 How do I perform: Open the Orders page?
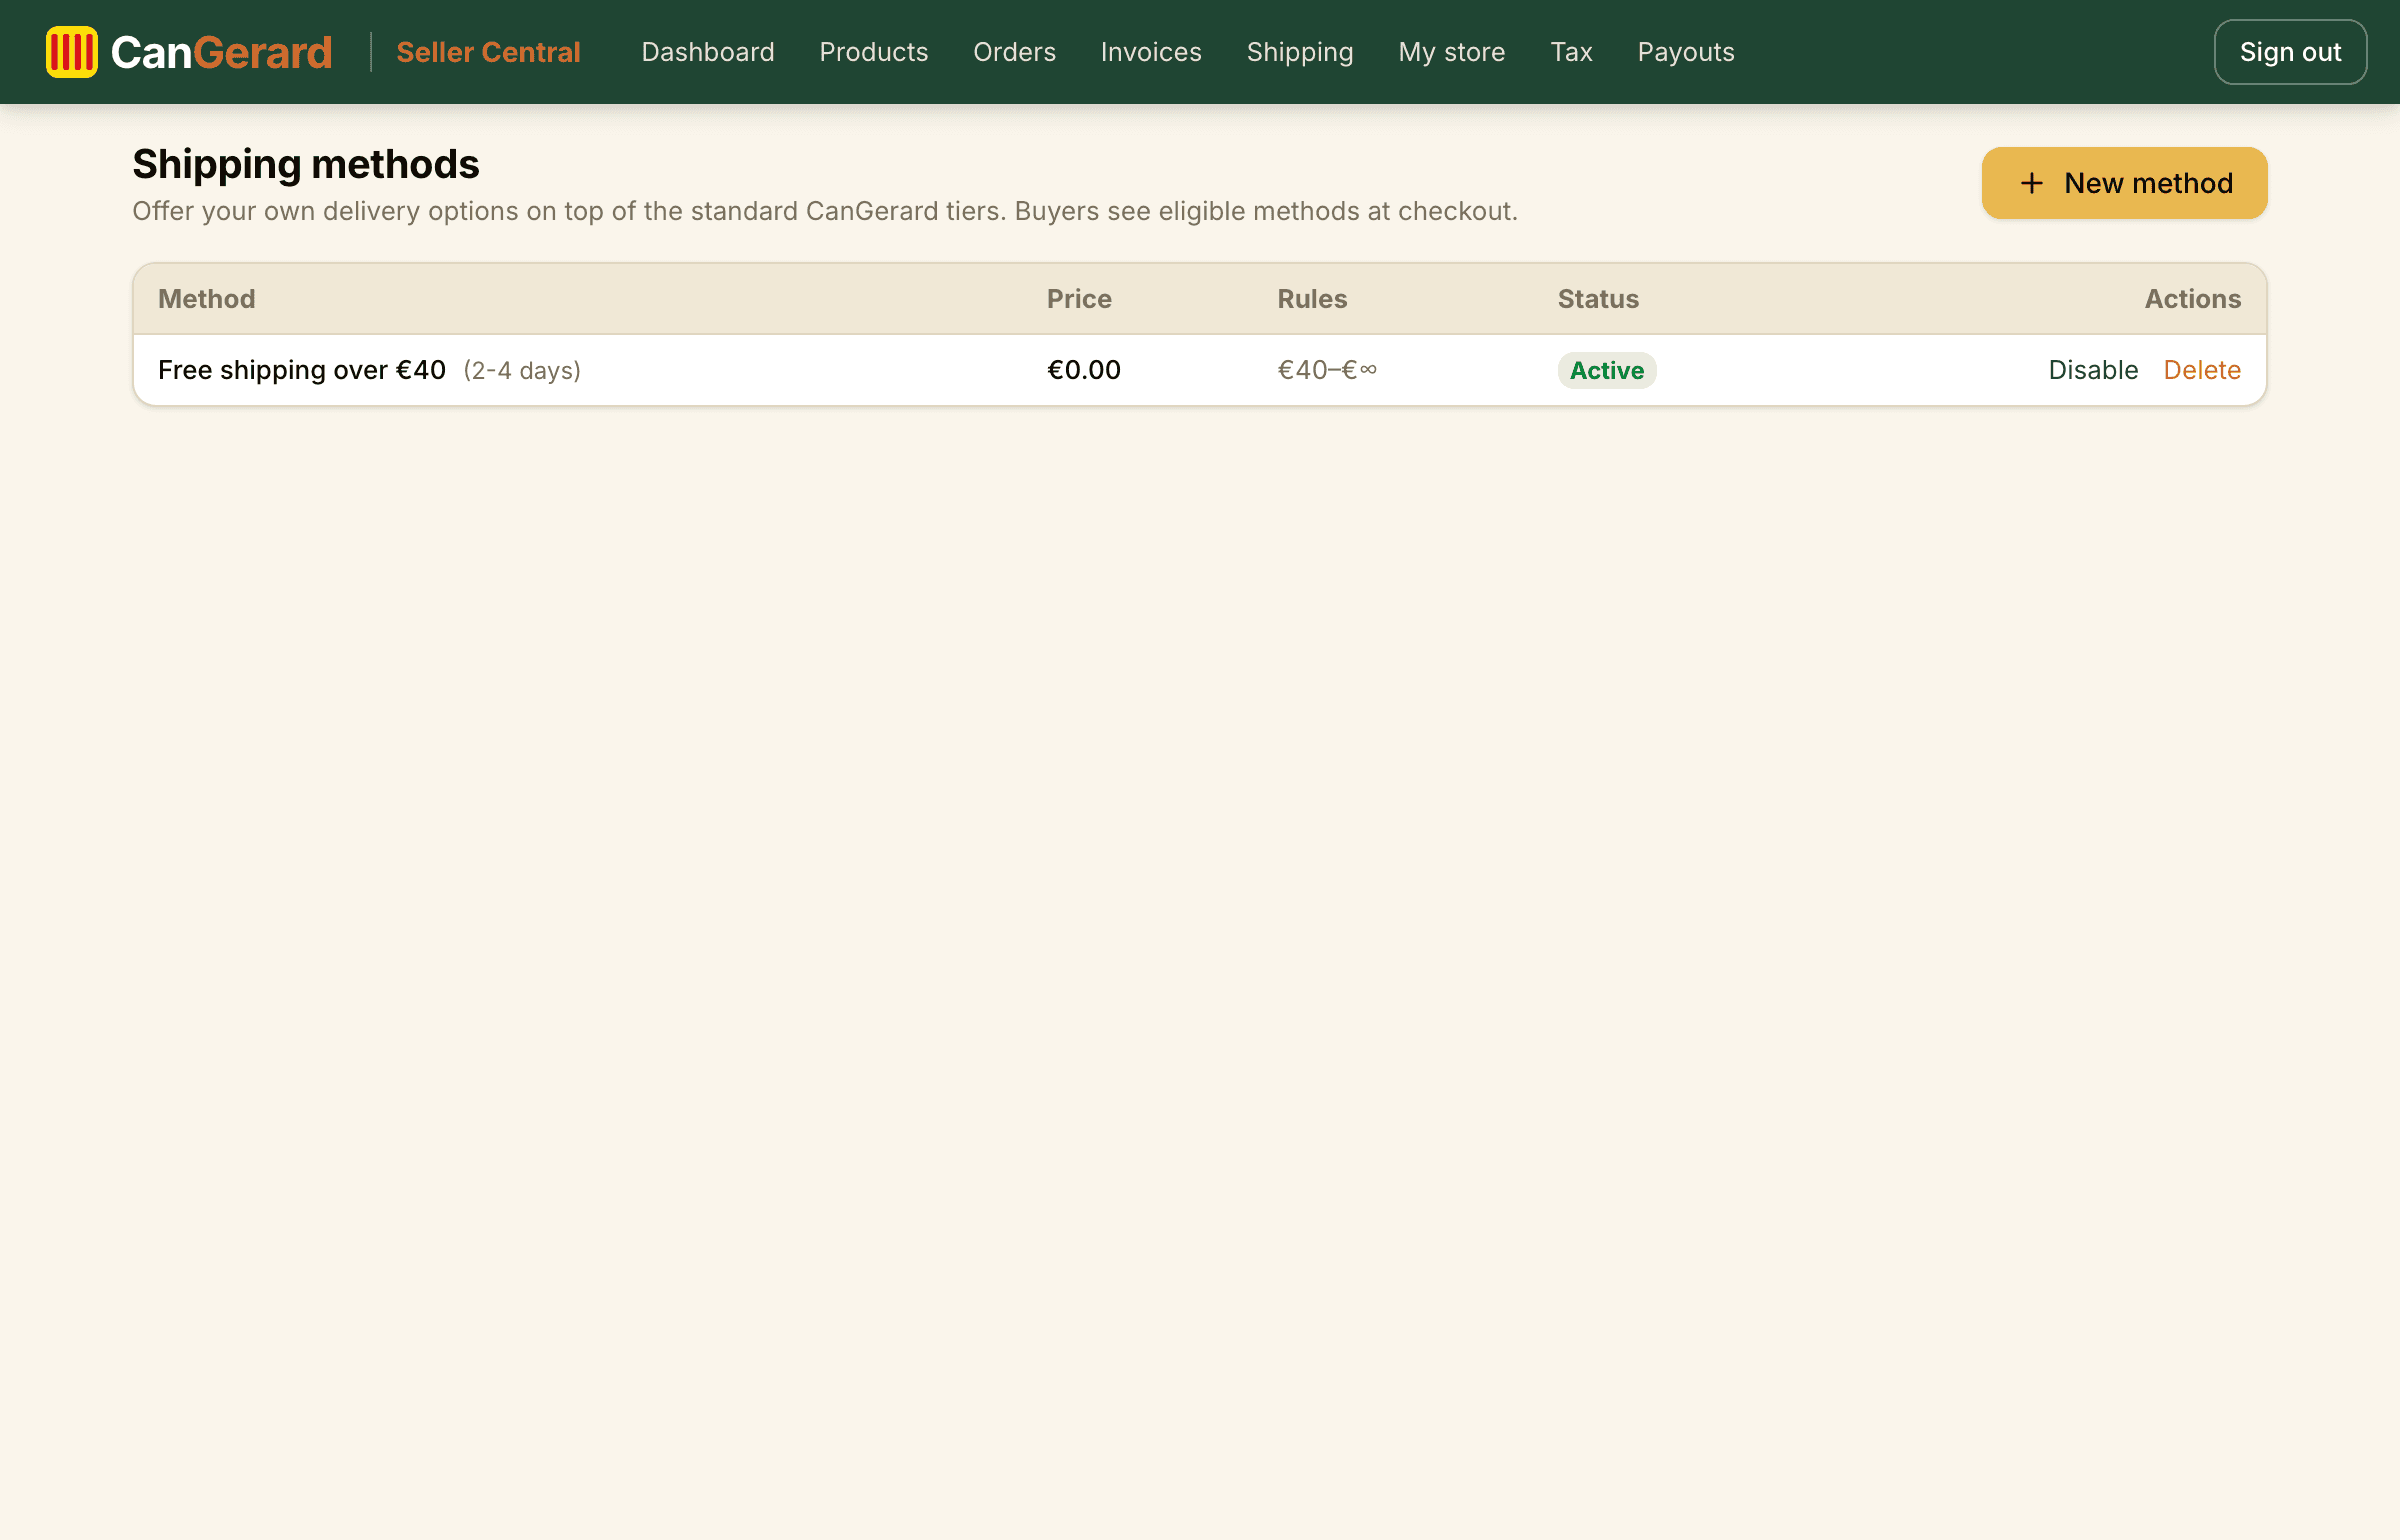pyautogui.click(x=1014, y=52)
